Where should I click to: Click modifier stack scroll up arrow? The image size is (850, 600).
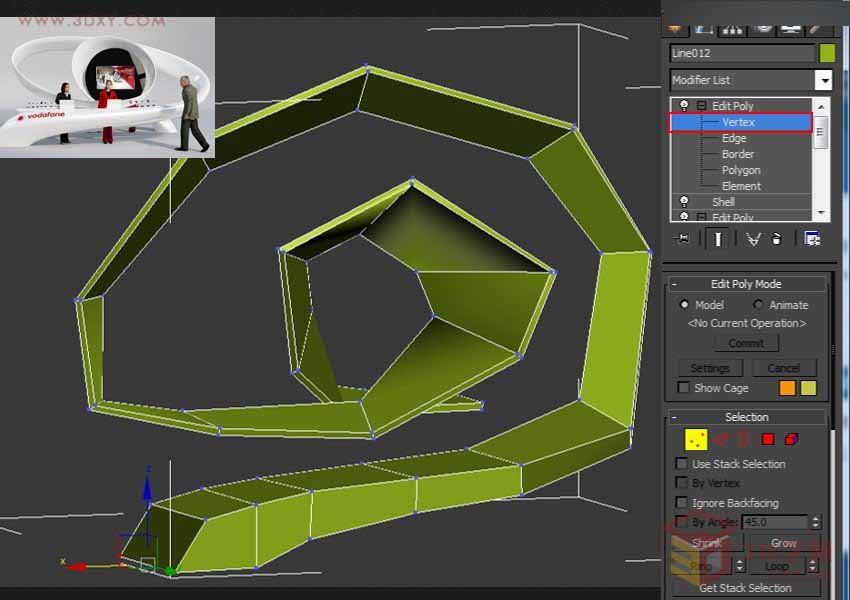click(820, 107)
